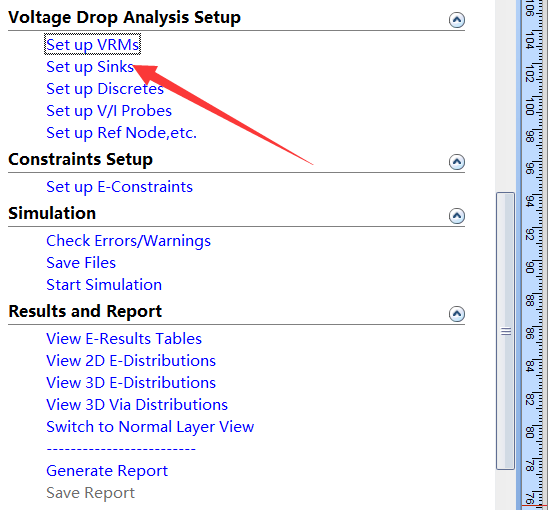548x510 pixels.
Task: Run Check Errors/Warnings
Action: point(128,241)
